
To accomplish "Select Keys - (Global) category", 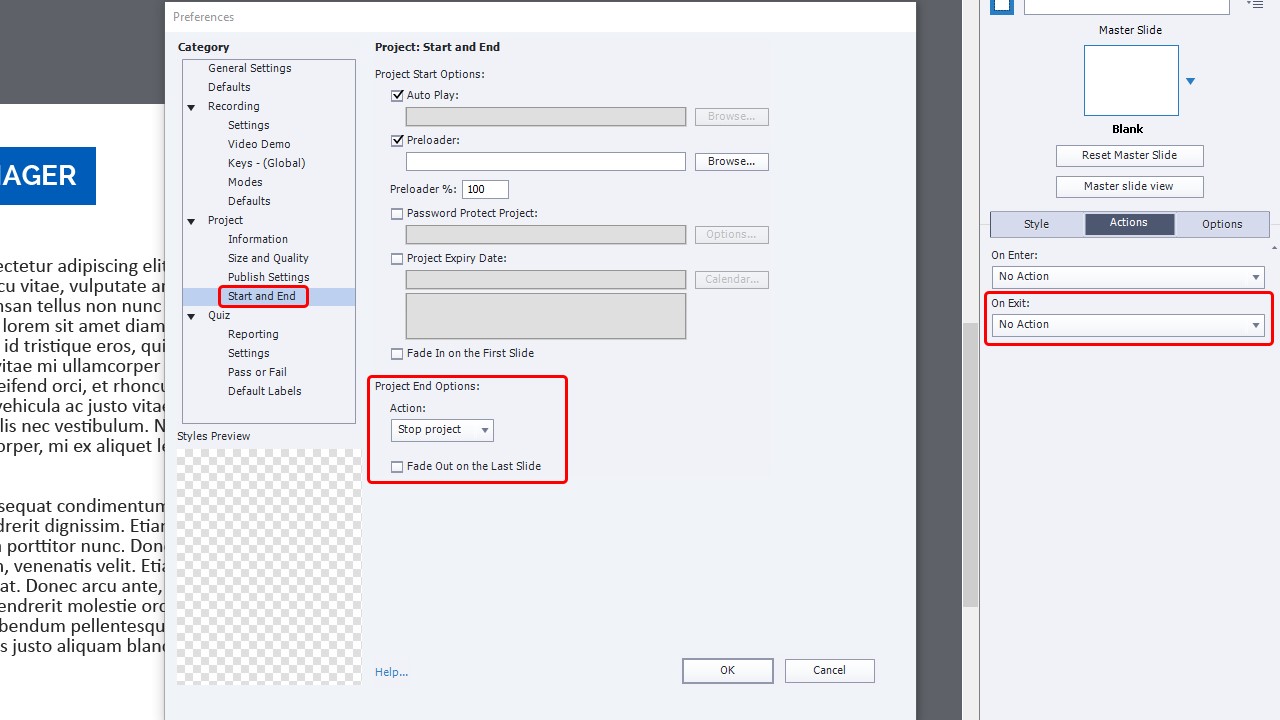I will (x=266, y=163).
